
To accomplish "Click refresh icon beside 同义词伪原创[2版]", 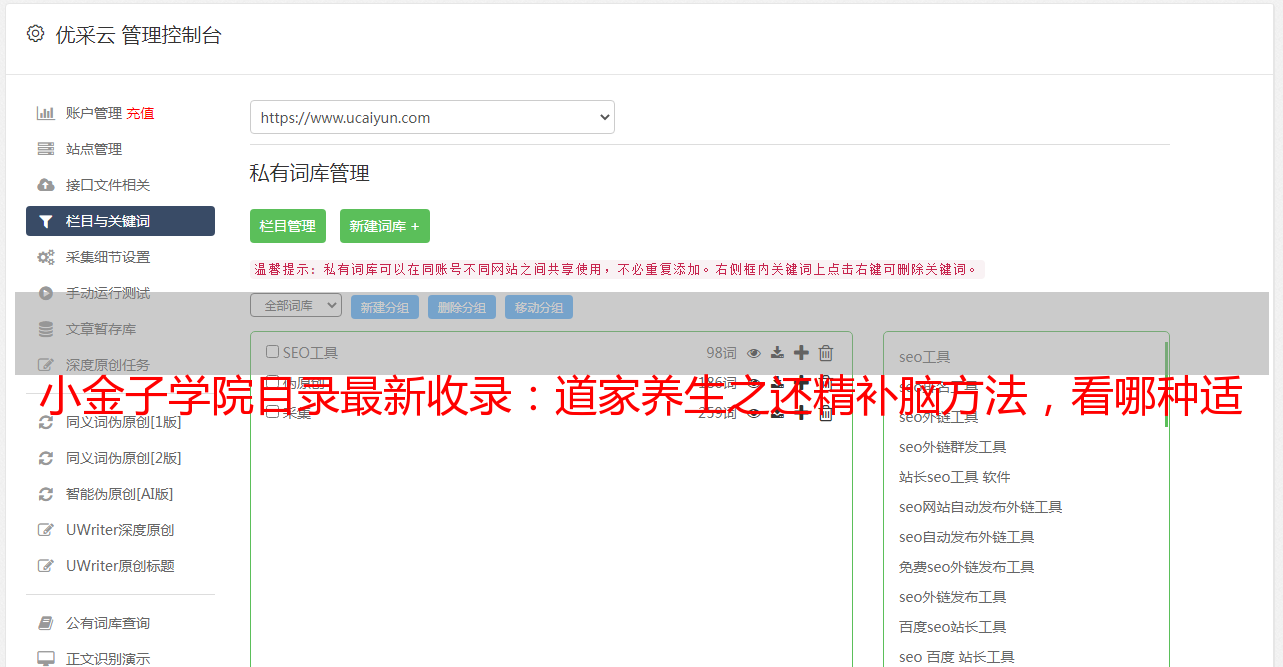I will pos(45,458).
